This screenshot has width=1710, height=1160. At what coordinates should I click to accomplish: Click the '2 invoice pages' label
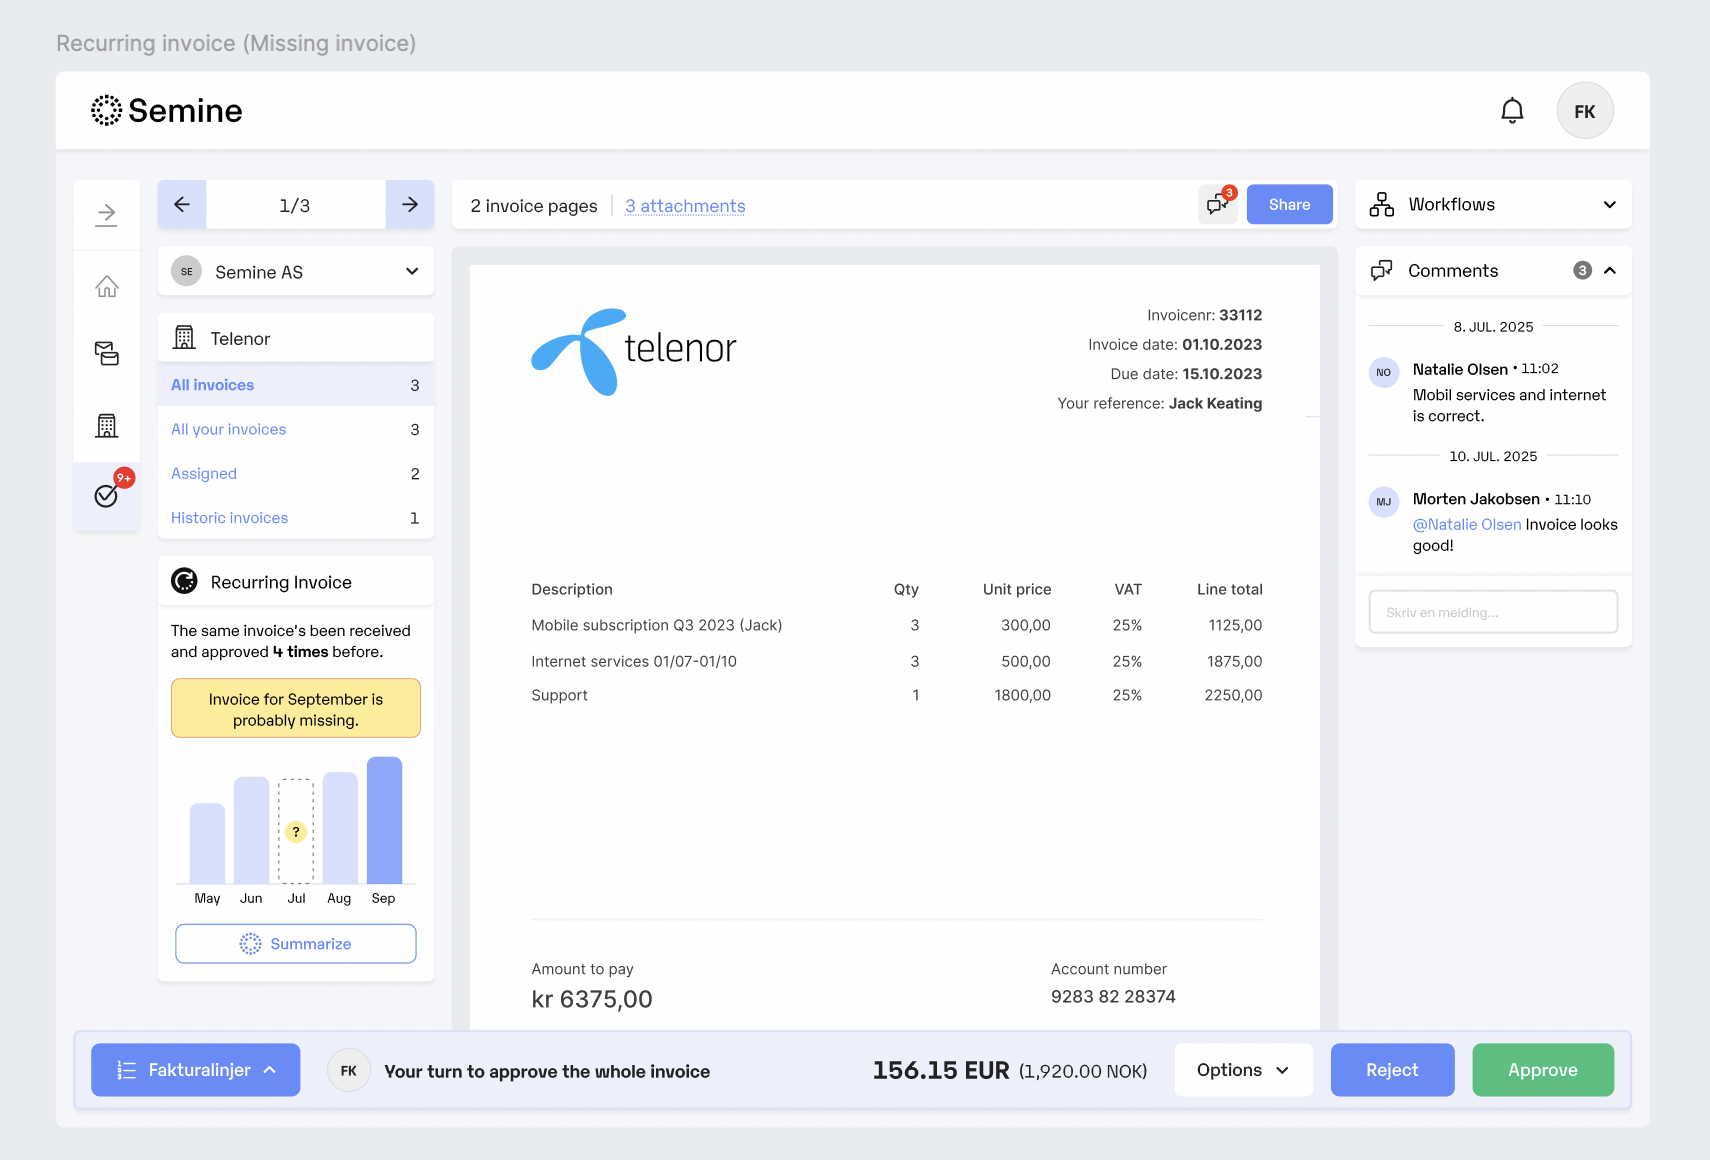534,206
